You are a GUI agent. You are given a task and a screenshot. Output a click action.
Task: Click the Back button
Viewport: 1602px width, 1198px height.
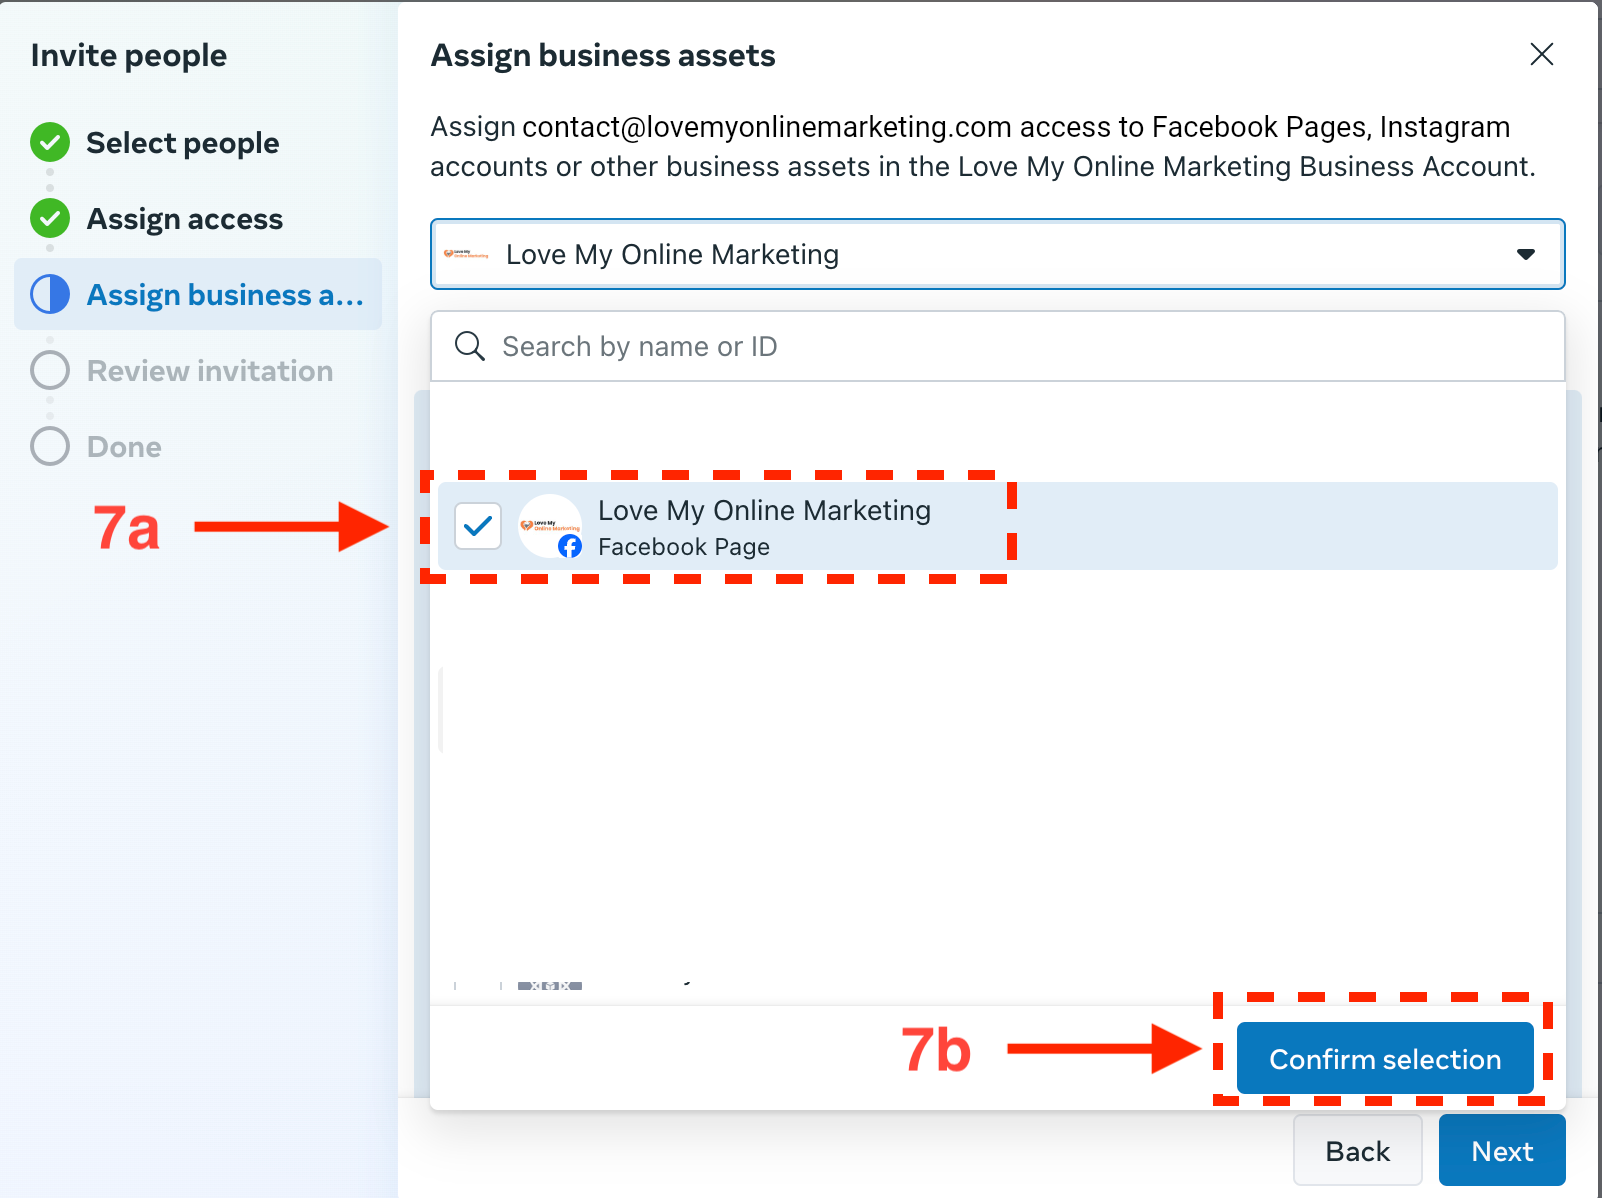click(x=1357, y=1150)
